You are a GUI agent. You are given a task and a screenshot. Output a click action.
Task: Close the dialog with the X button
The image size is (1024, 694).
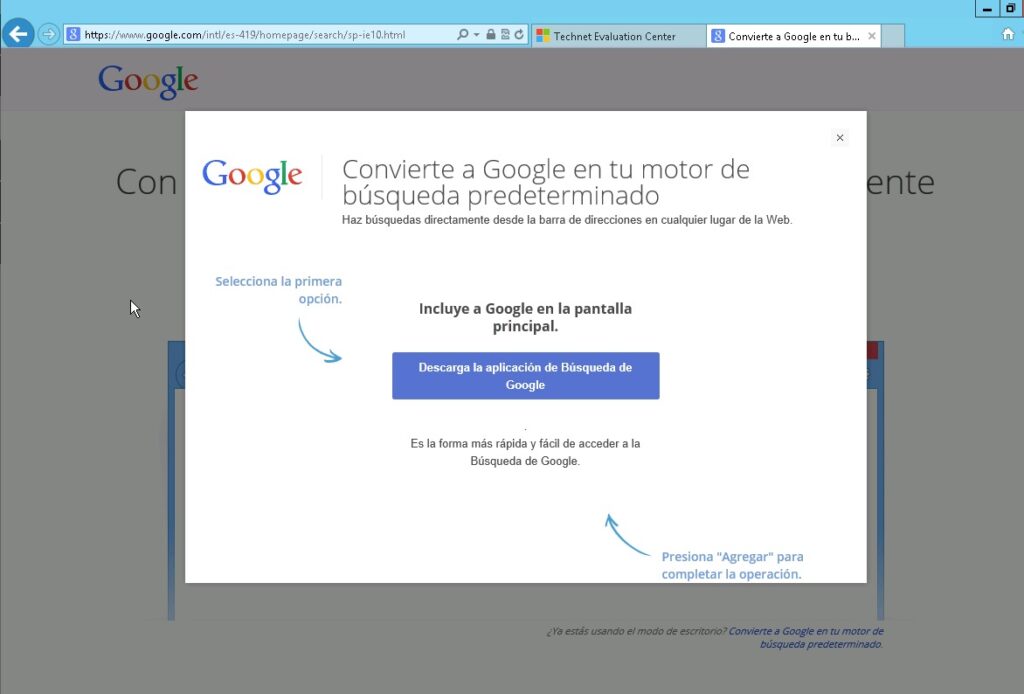click(x=840, y=138)
